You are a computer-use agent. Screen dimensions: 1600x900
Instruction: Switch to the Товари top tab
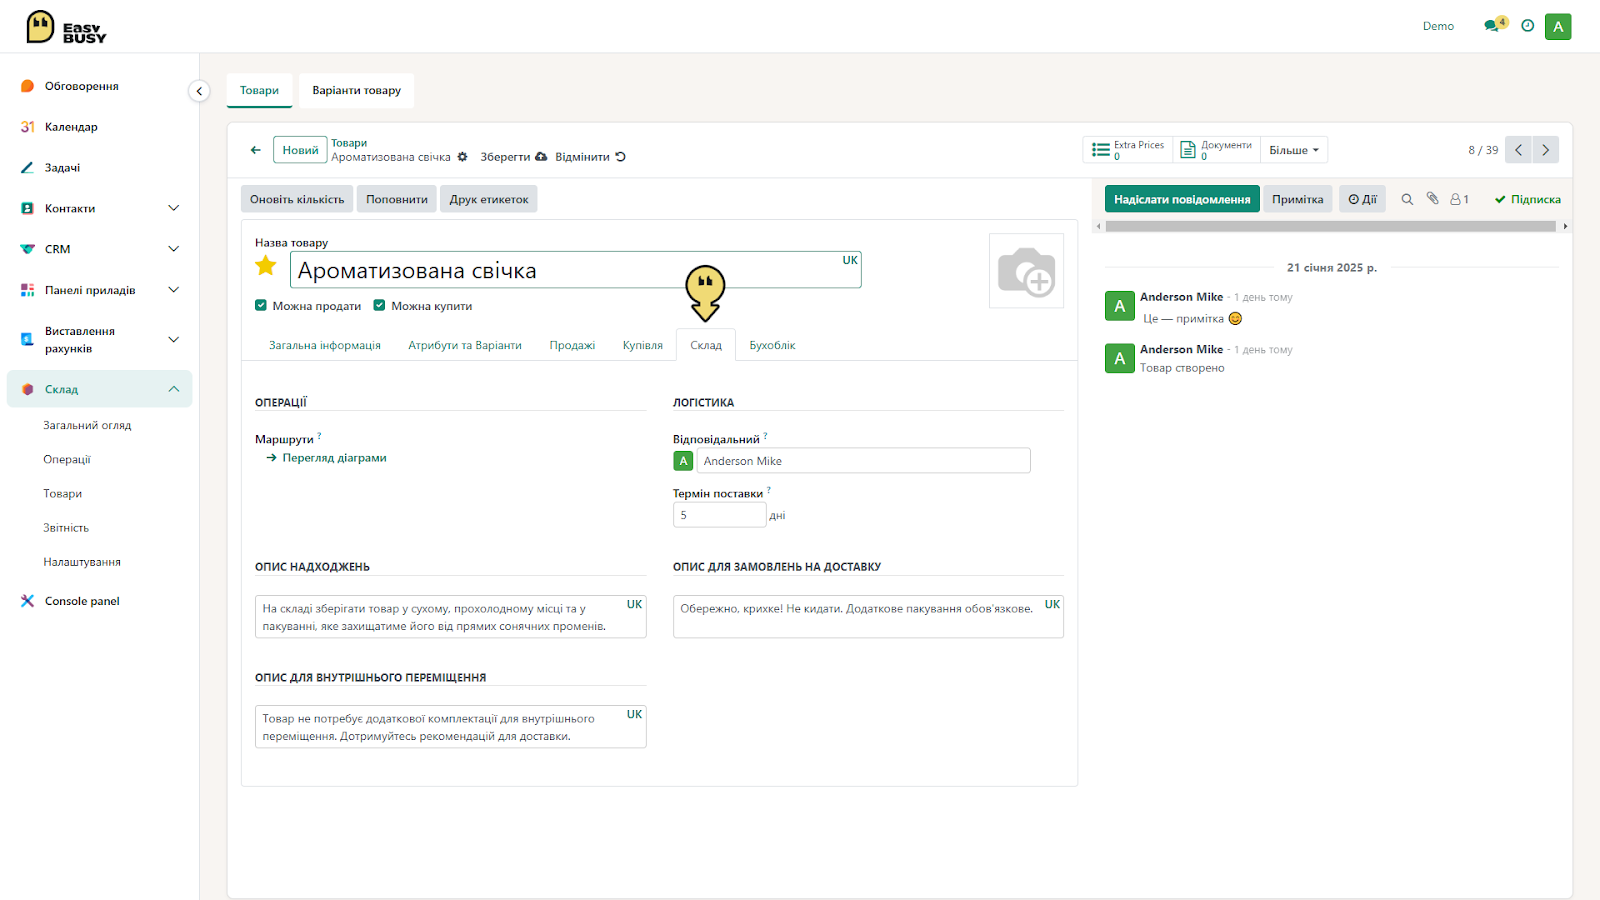pyautogui.click(x=259, y=90)
